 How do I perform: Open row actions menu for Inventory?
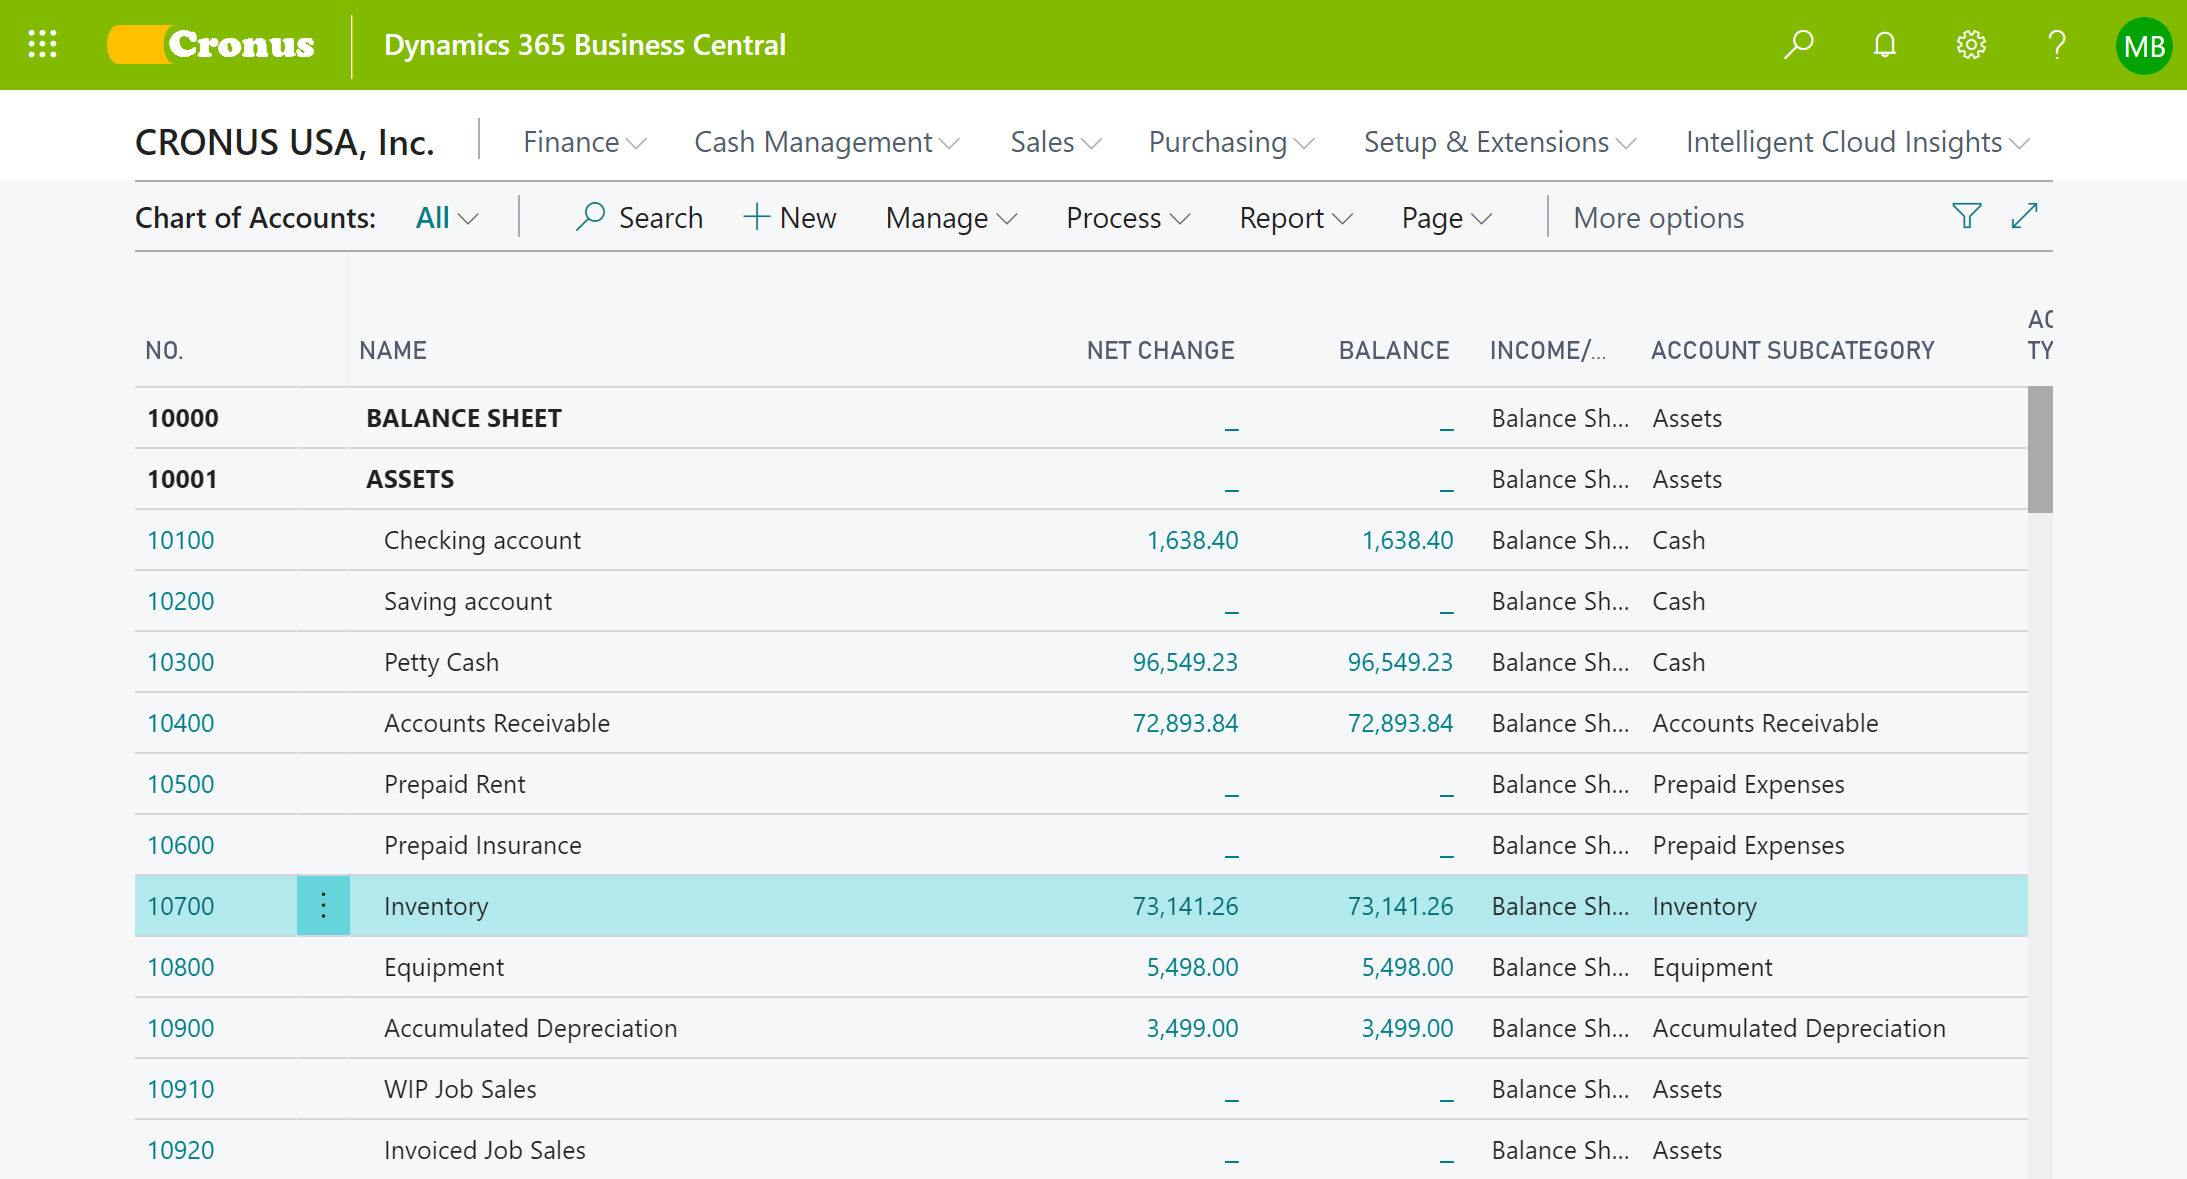(323, 906)
